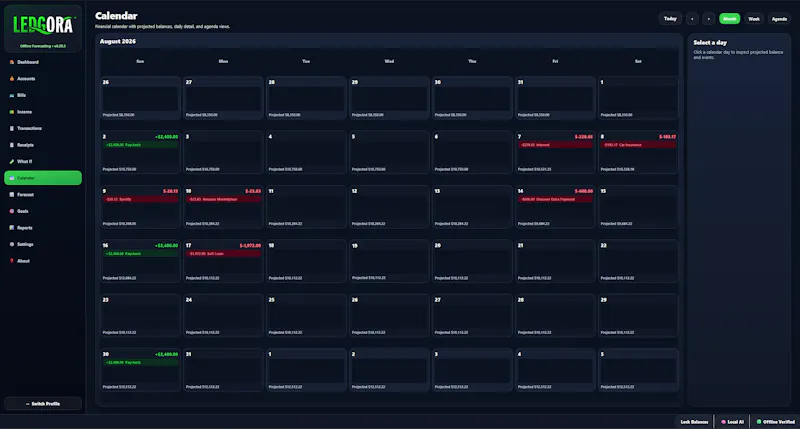
Task: Go to Bills via sidebar icon
Action: (12, 95)
